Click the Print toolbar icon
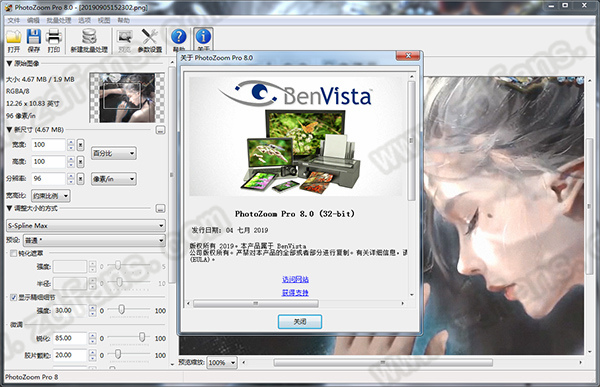 click(54, 37)
